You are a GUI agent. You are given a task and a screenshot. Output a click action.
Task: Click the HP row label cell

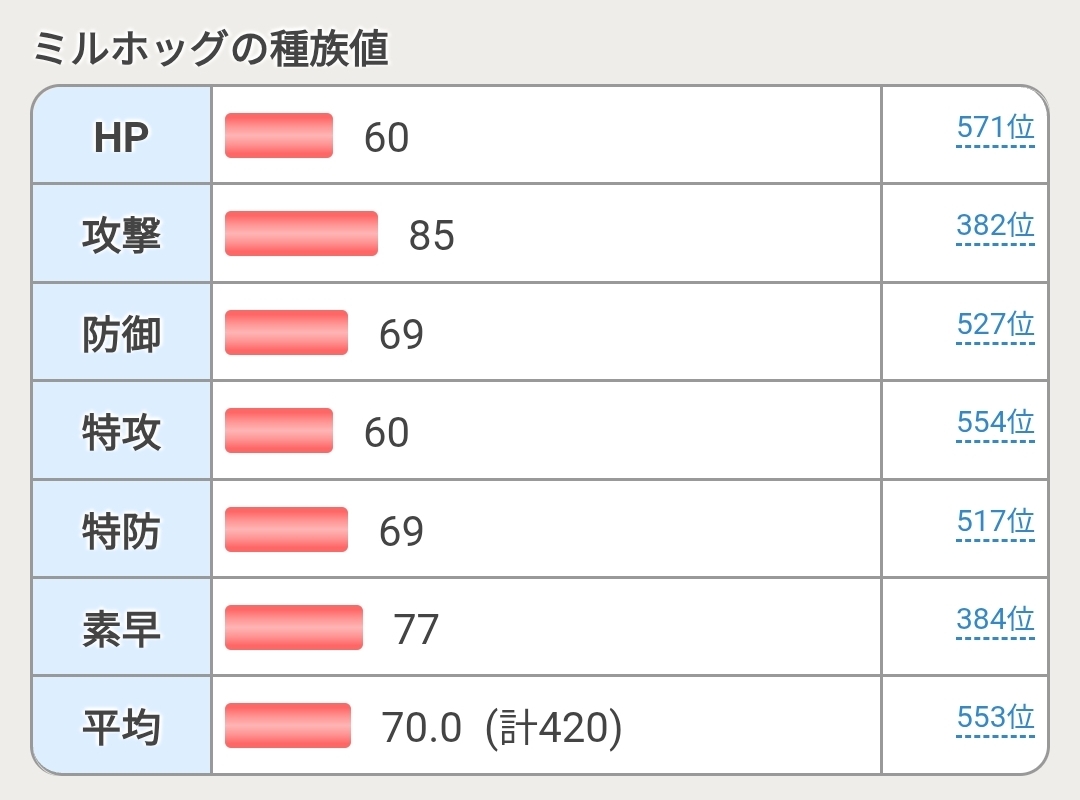[x=121, y=136]
